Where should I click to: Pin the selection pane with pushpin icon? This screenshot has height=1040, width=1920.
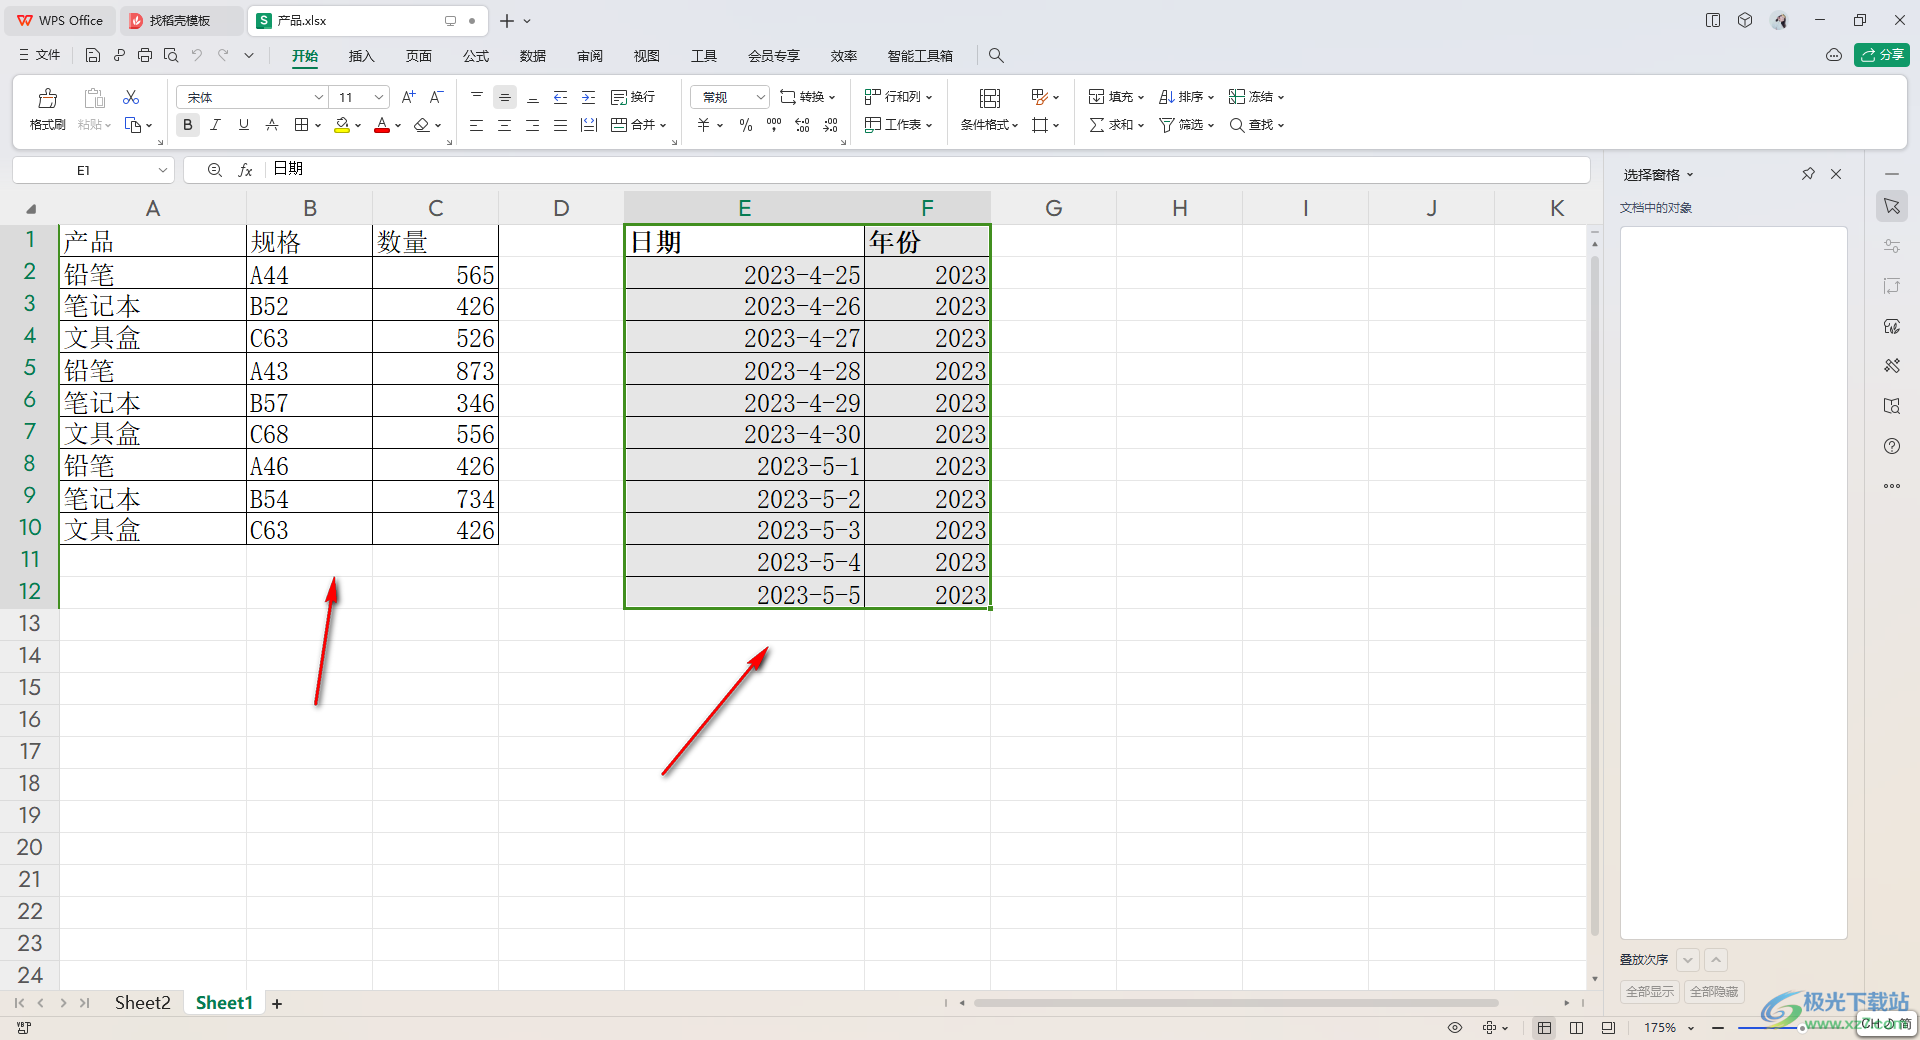coord(1808,174)
